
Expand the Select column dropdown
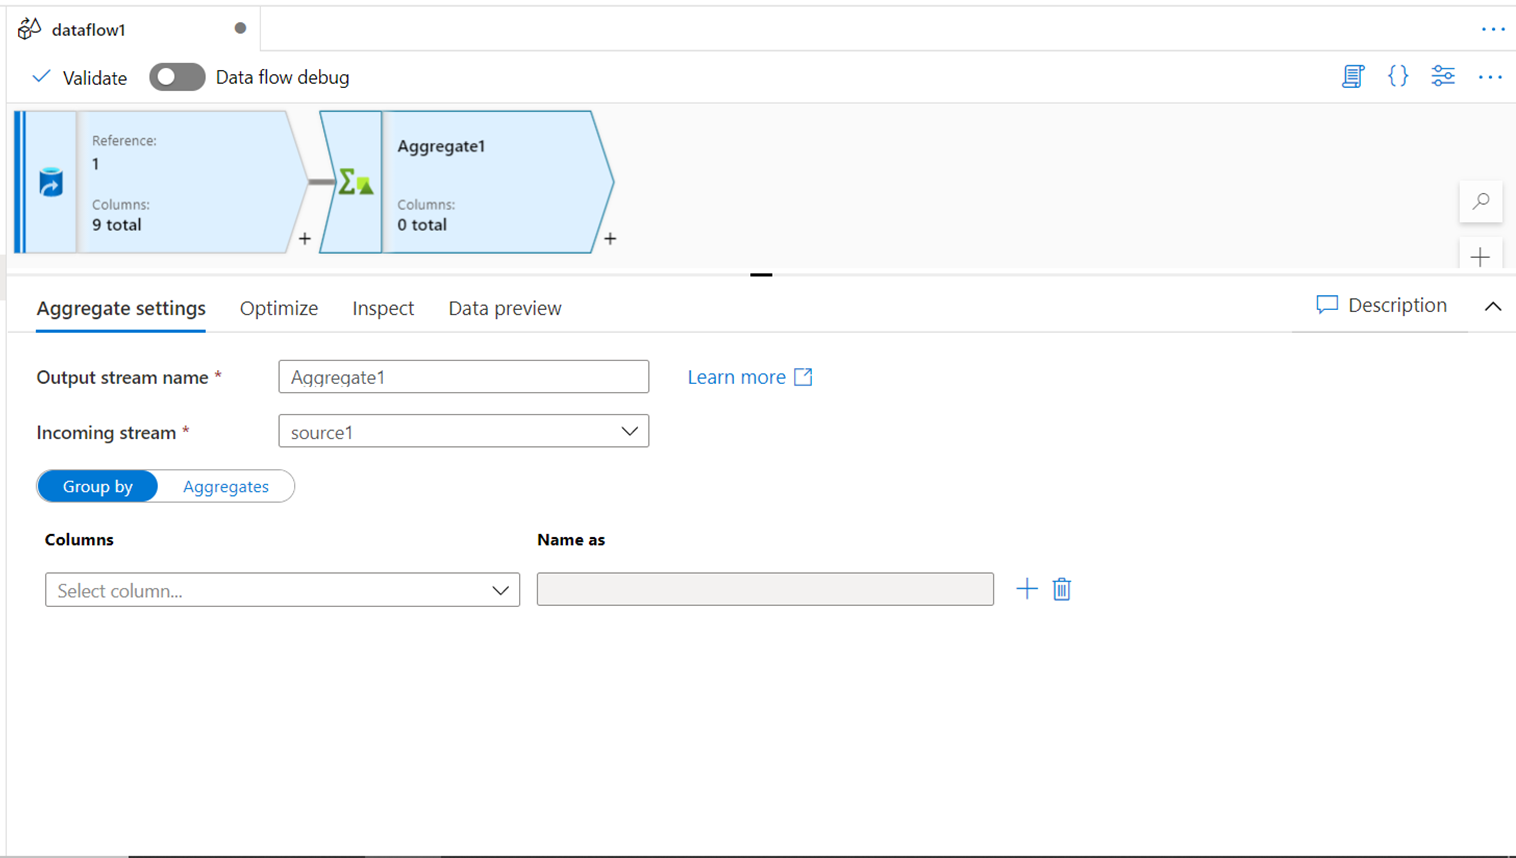pos(282,590)
